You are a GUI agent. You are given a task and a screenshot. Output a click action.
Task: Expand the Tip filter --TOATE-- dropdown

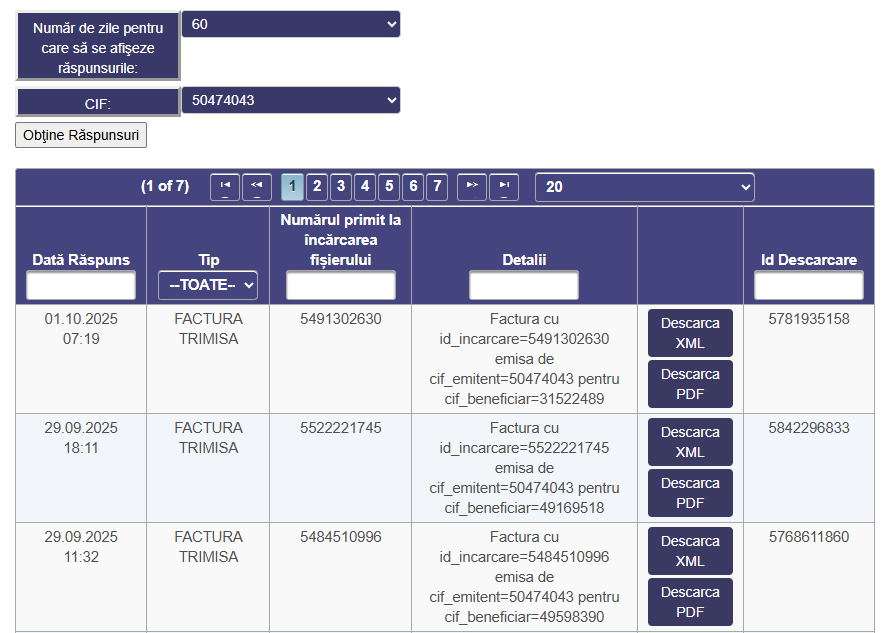tap(208, 286)
